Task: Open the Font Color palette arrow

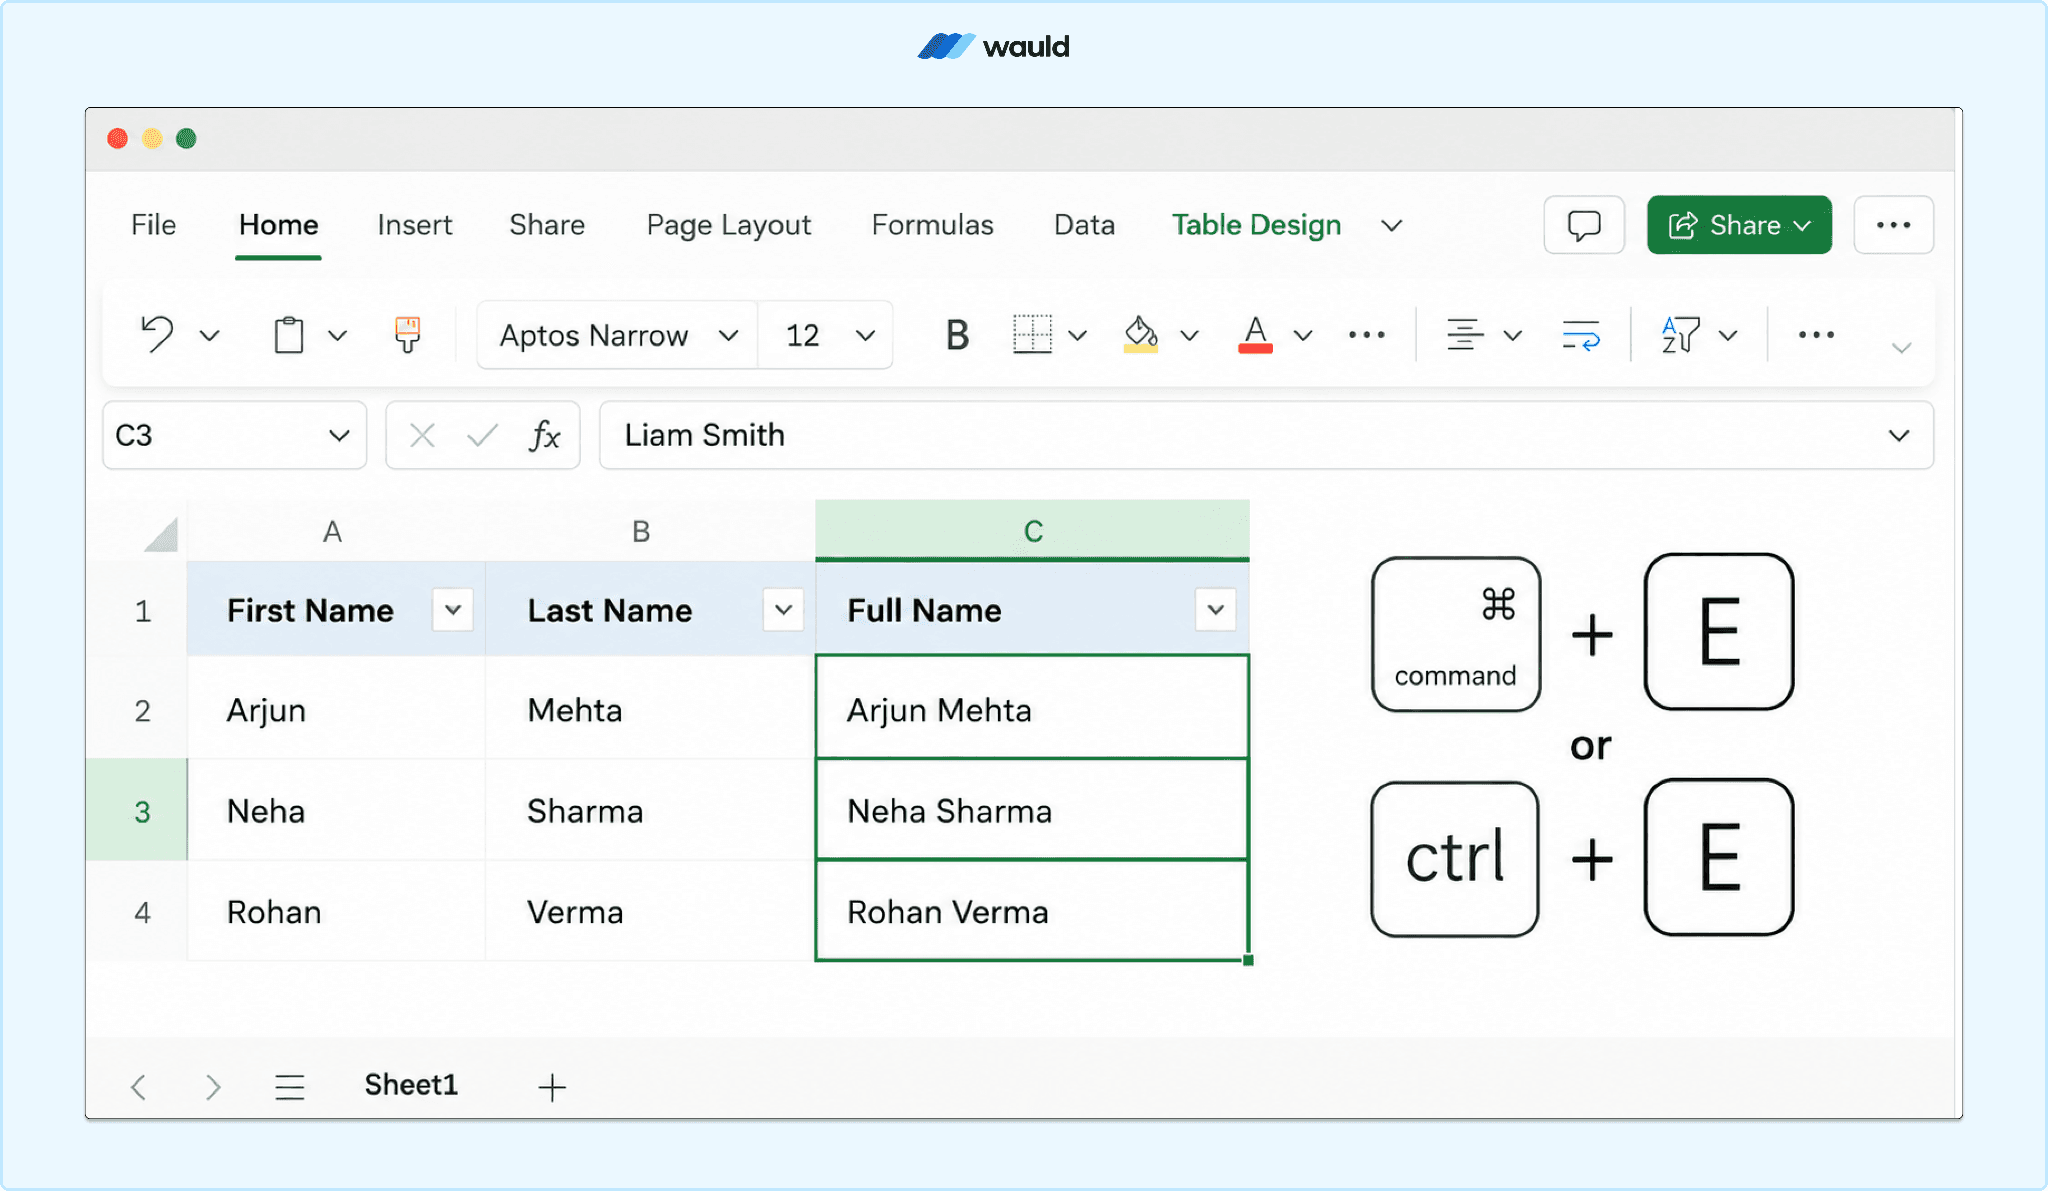Action: click(x=1302, y=335)
